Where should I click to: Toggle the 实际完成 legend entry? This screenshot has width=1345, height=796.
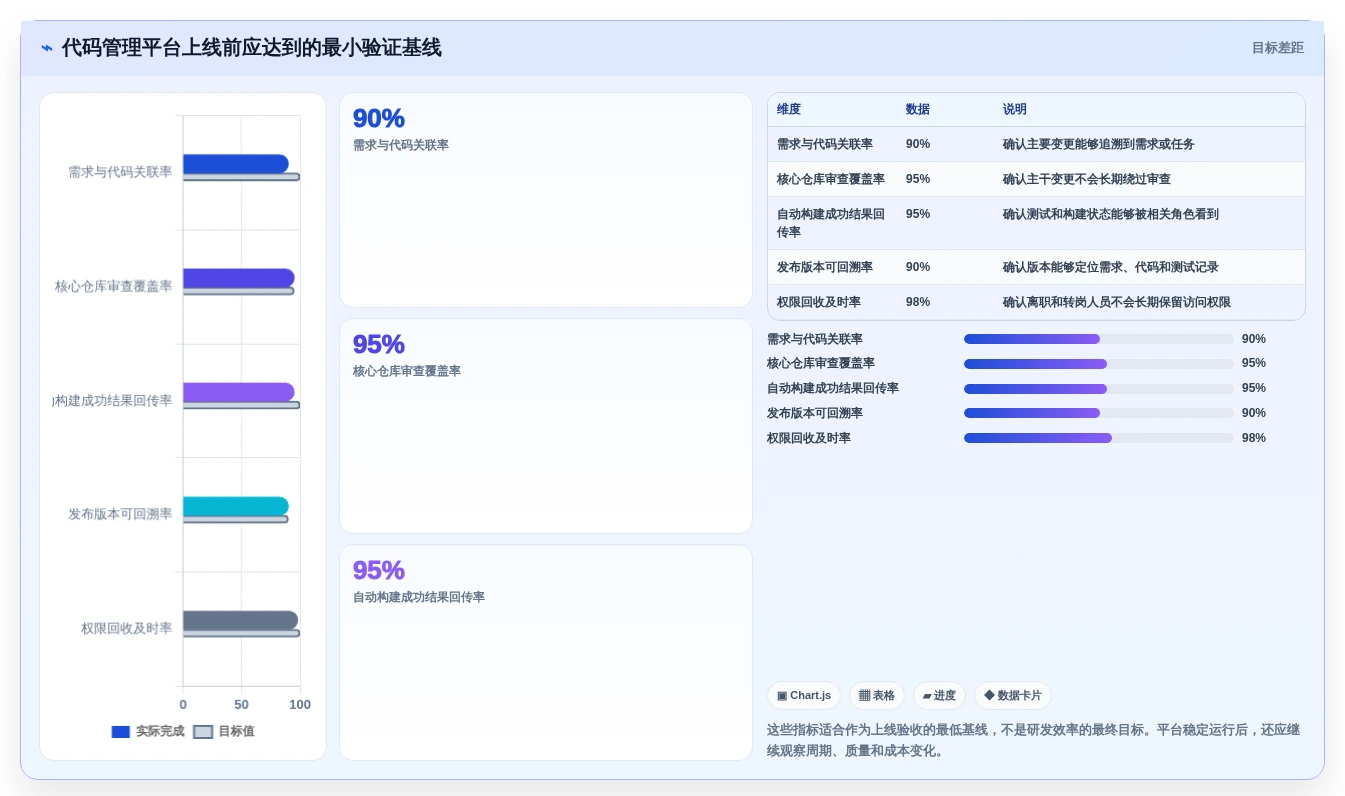click(148, 732)
